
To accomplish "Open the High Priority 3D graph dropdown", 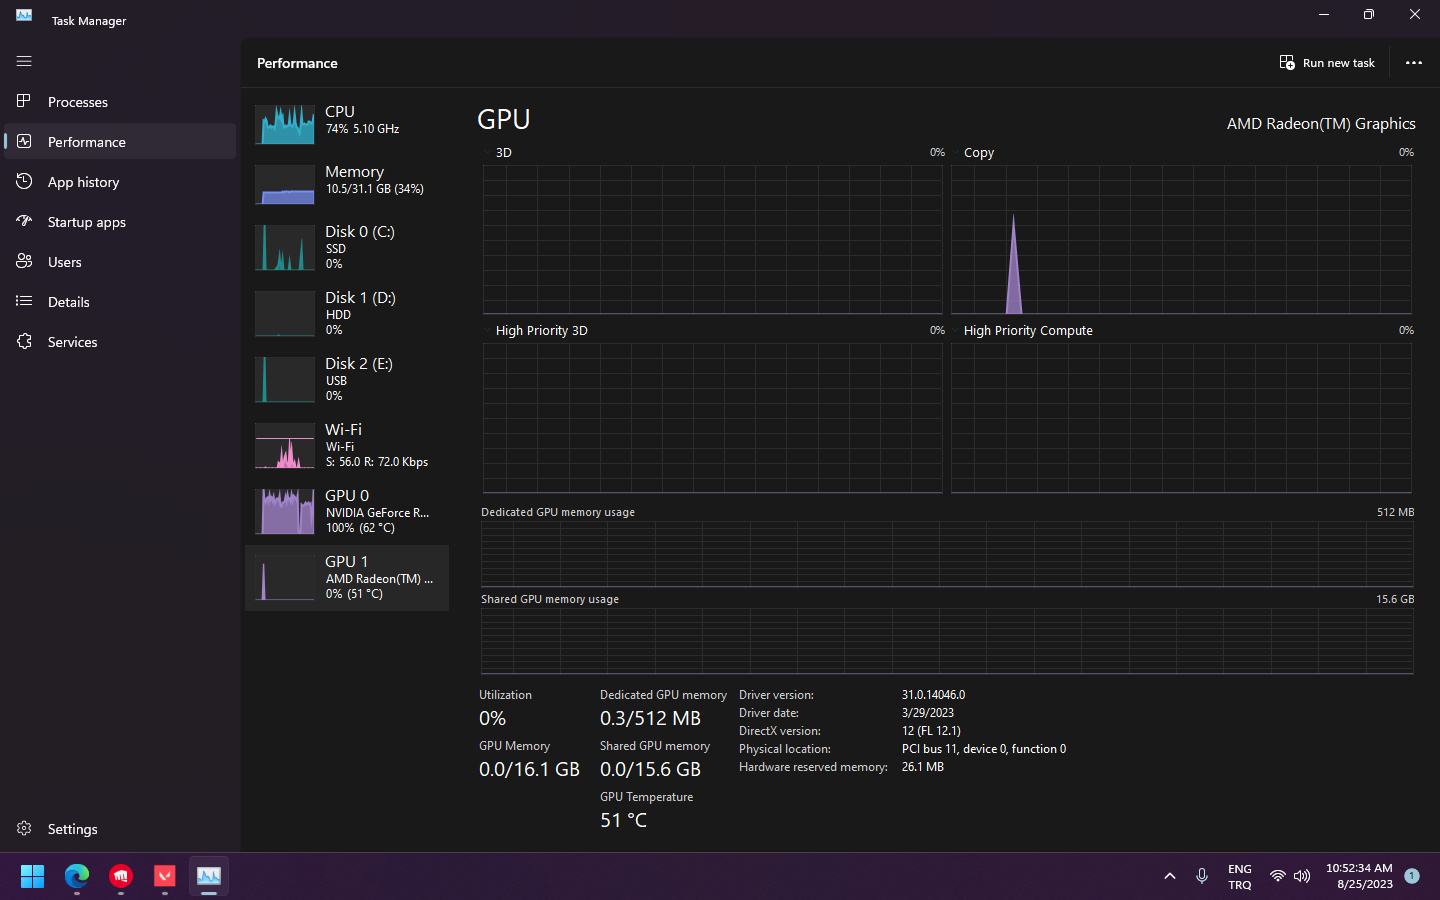I will click(535, 331).
